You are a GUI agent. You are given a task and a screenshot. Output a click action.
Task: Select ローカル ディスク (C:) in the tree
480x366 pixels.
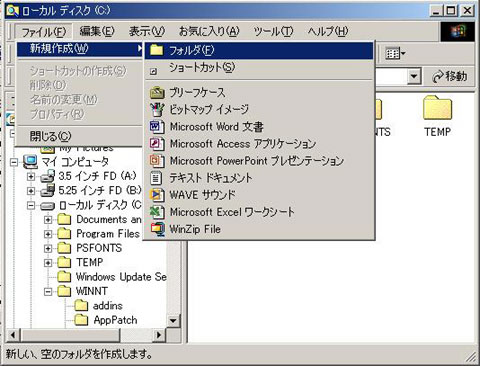pos(100,205)
